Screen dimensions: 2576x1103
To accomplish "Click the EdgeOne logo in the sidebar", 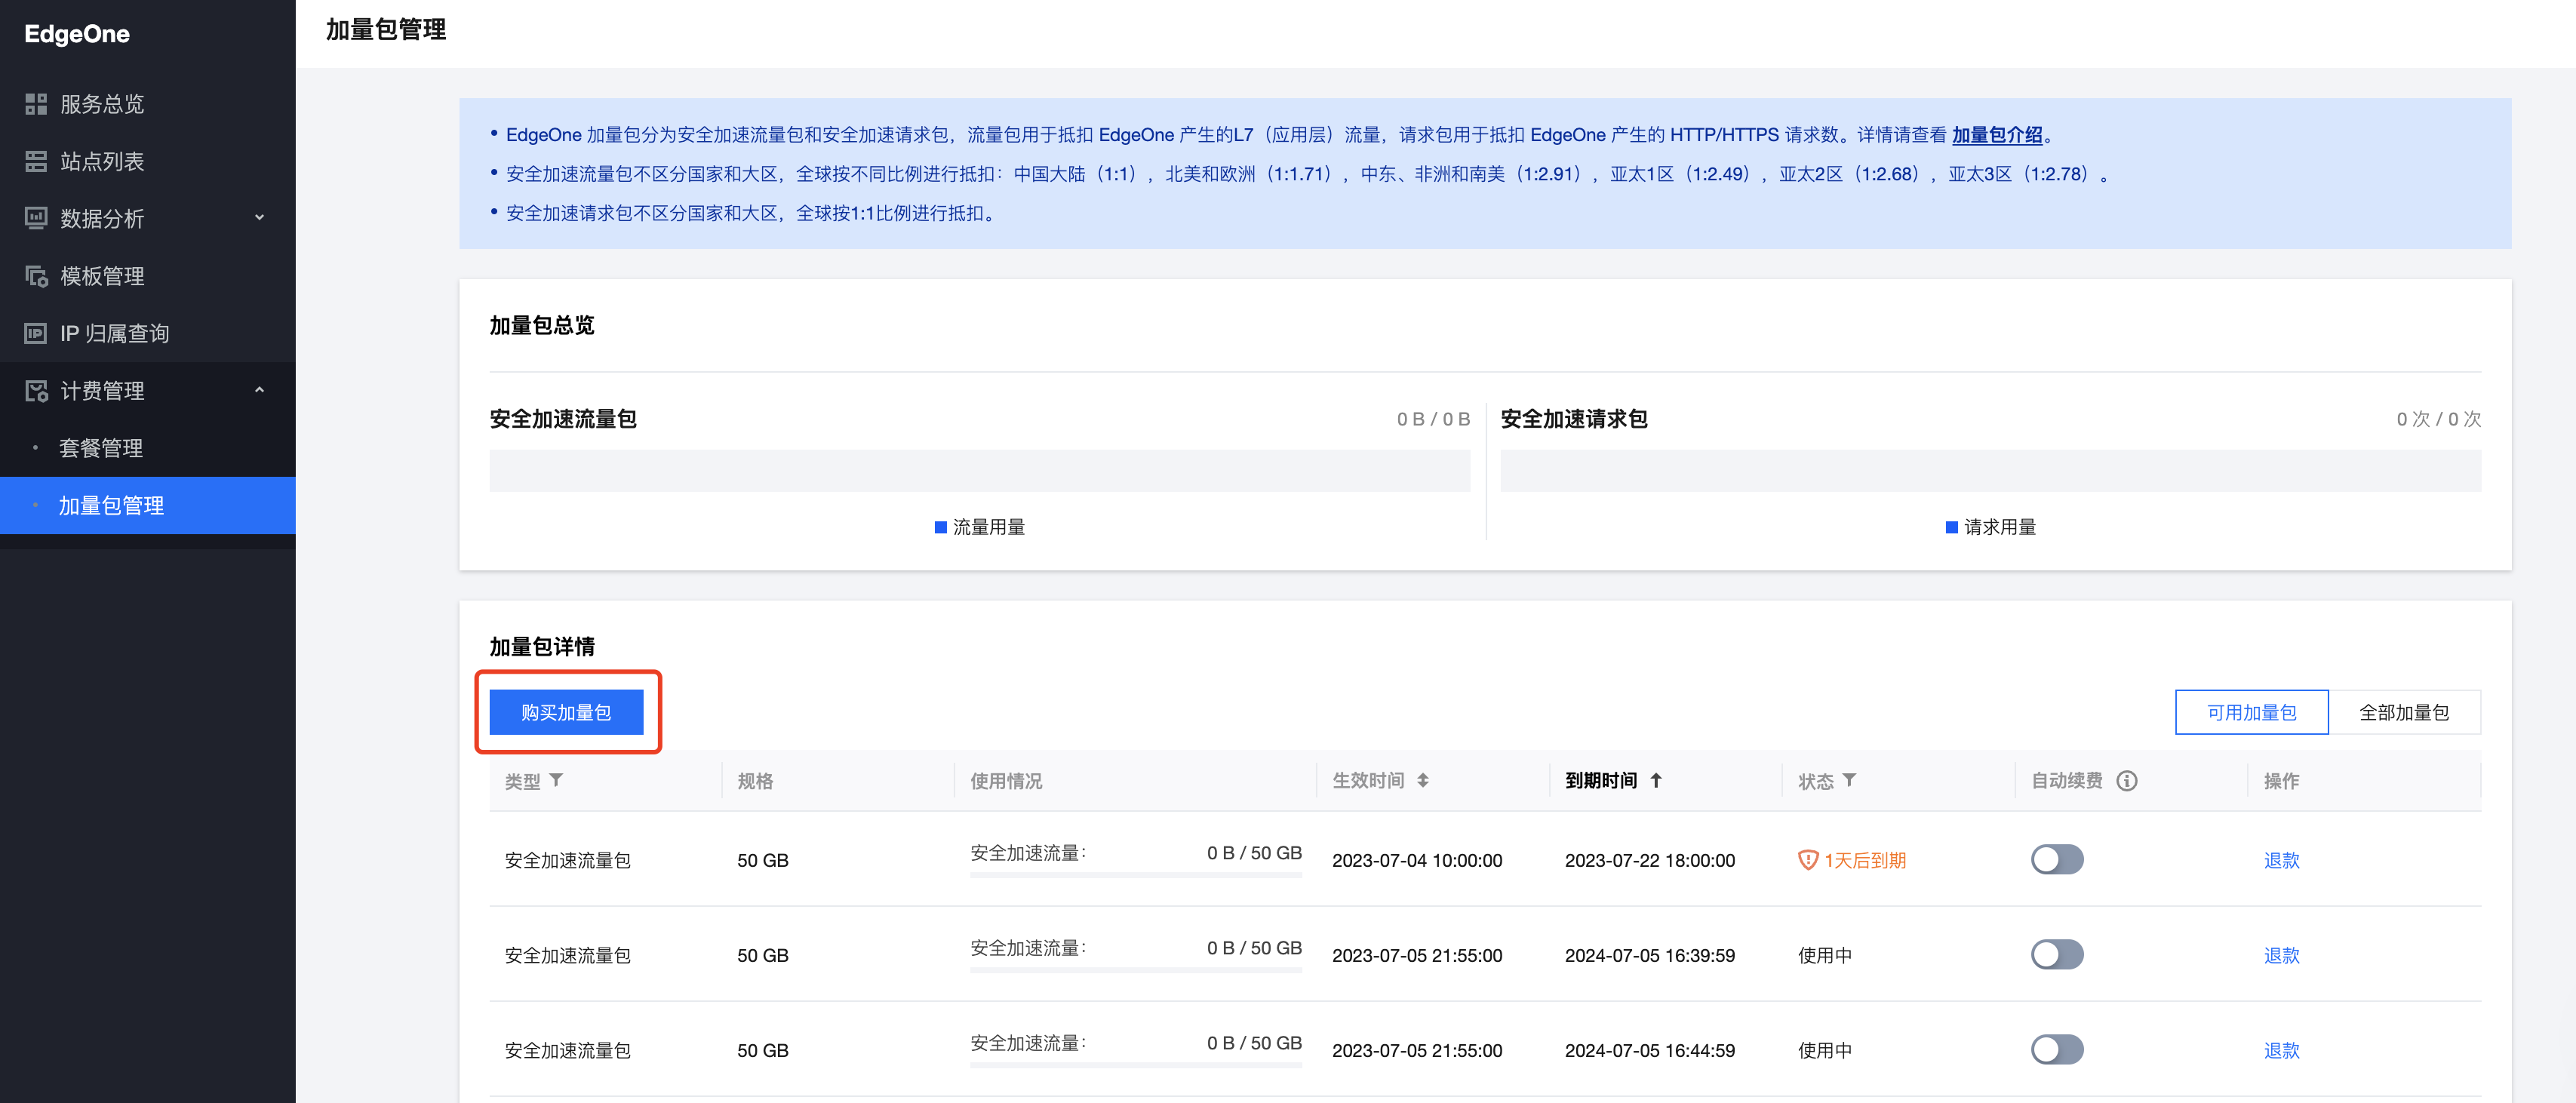I will tap(77, 34).
